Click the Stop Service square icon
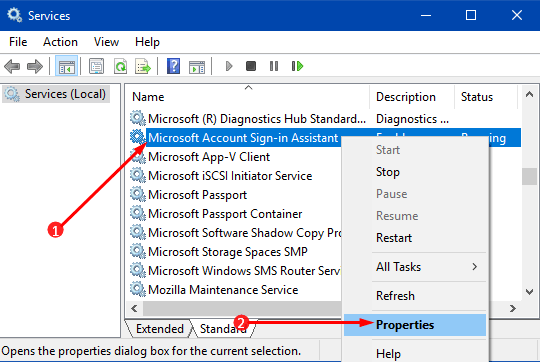 coord(251,66)
